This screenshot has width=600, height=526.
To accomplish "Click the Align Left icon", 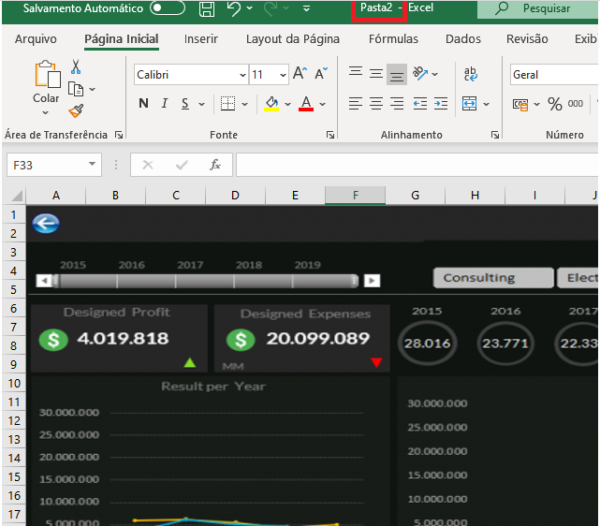I will [355, 104].
